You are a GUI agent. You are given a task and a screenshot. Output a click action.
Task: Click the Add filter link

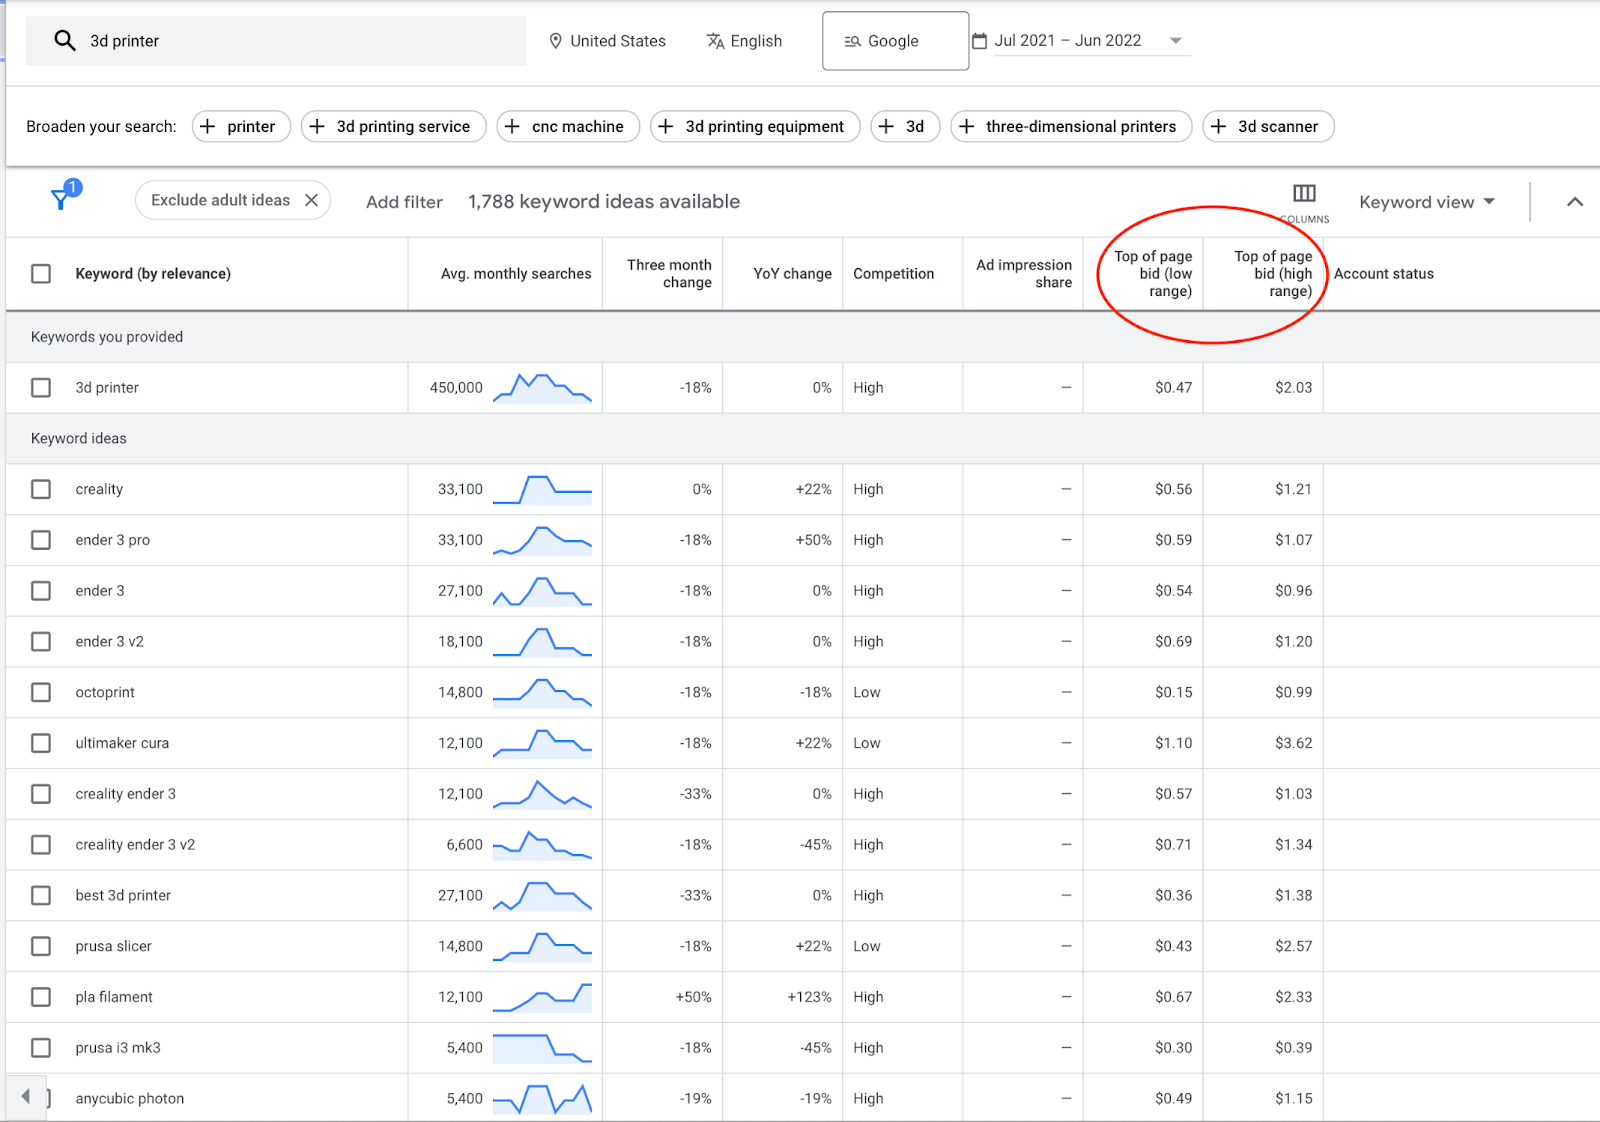pyautogui.click(x=404, y=202)
